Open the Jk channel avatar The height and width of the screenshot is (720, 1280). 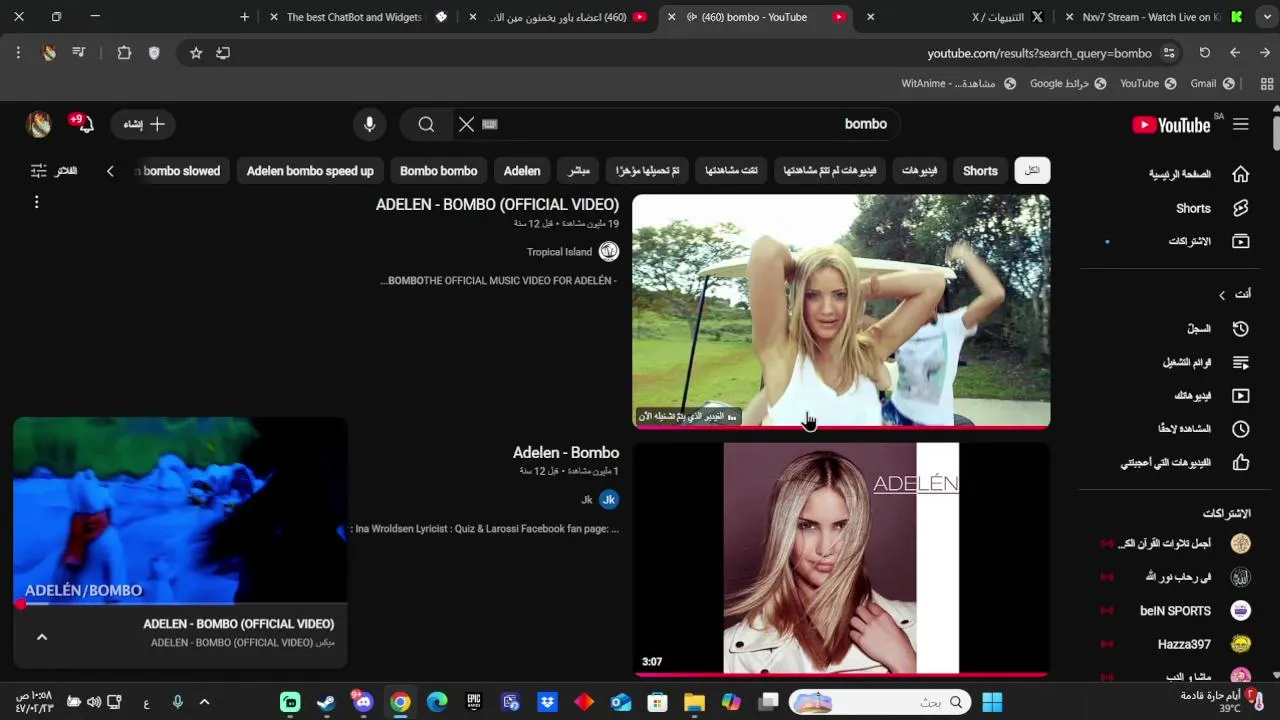pos(608,499)
